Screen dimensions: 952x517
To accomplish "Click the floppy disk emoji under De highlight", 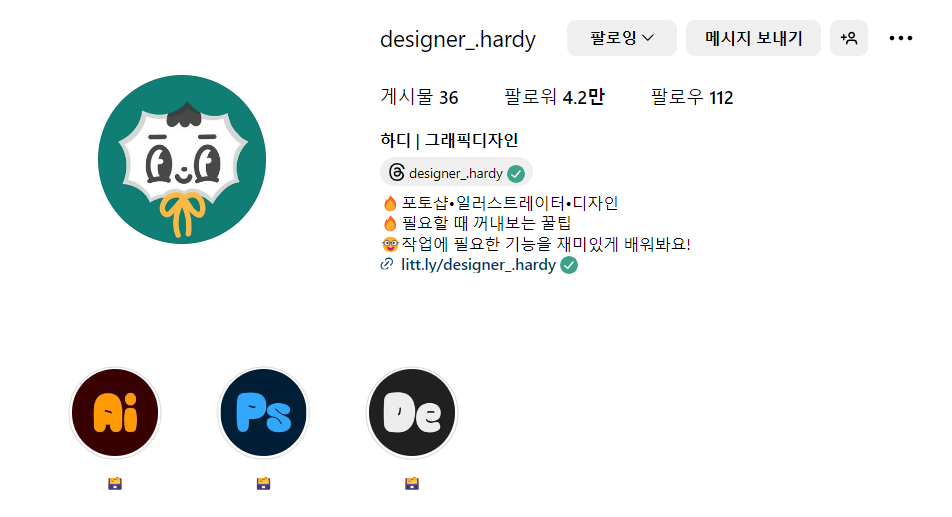I will click(x=412, y=484).
